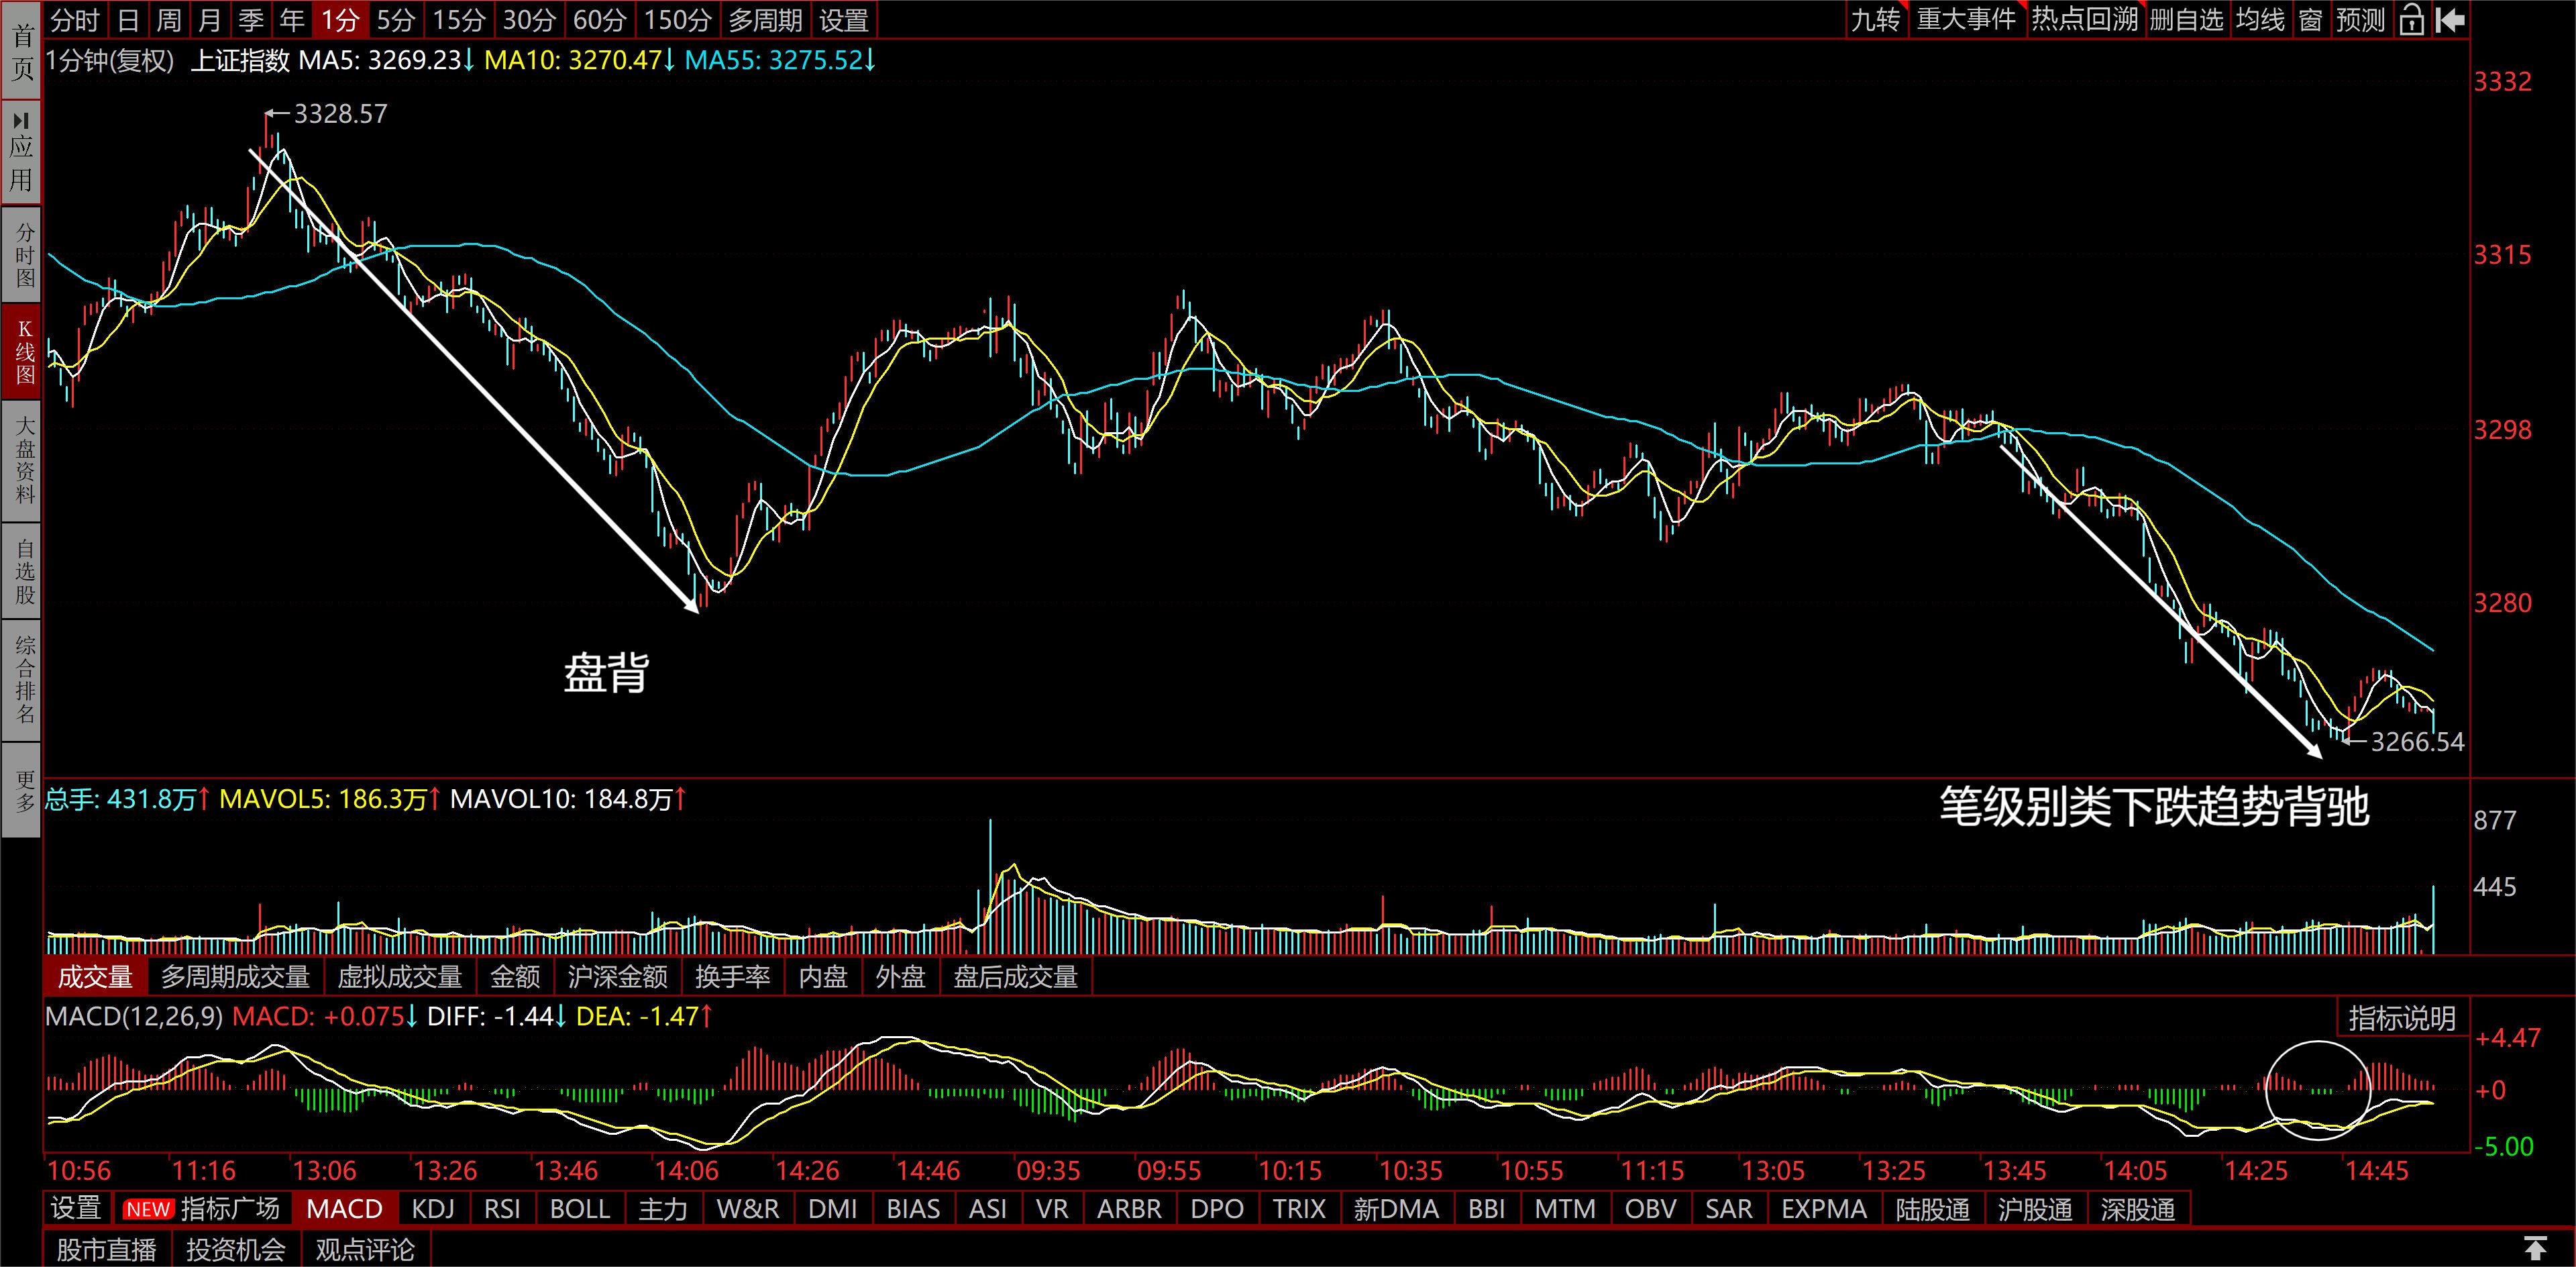
Task: Select the RSI indicator tab
Action: click(x=502, y=1209)
